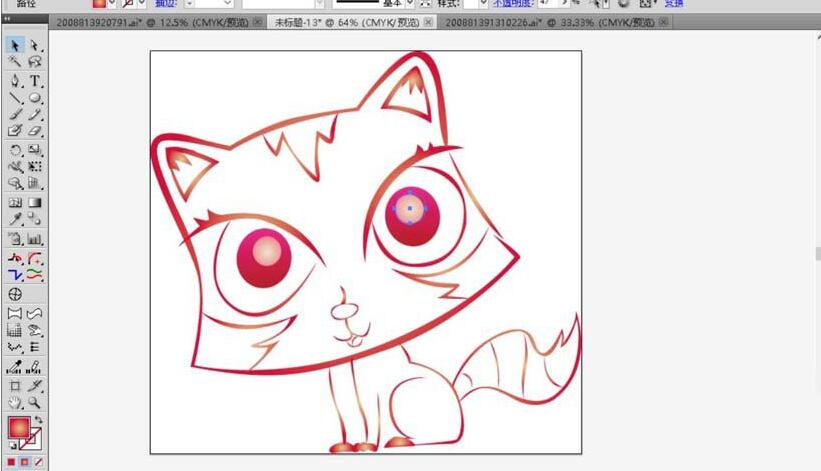Activate the Type (T) tool
Screen dimensions: 821x471
point(35,81)
